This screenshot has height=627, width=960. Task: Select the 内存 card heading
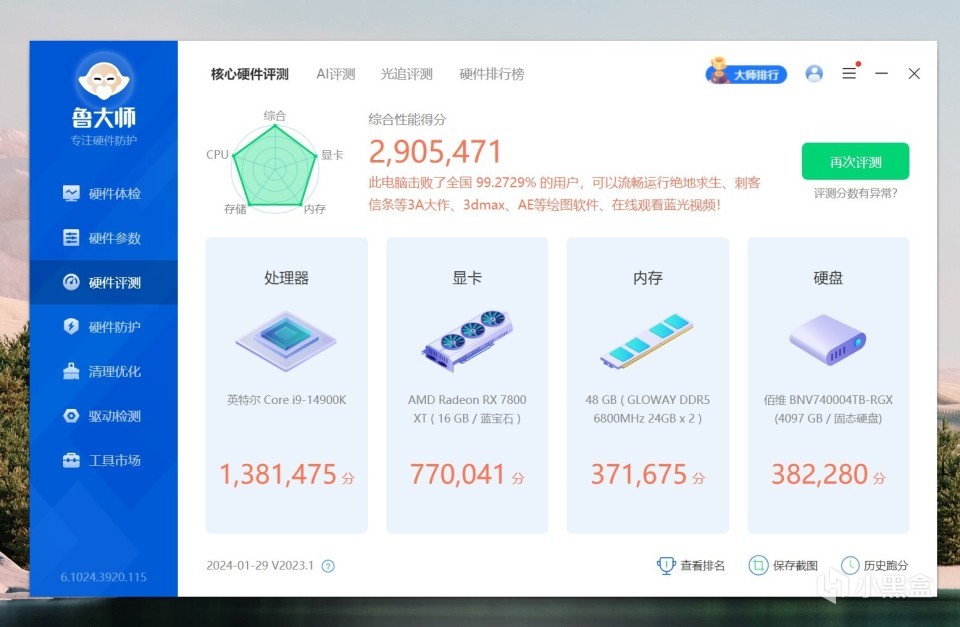[x=647, y=278]
